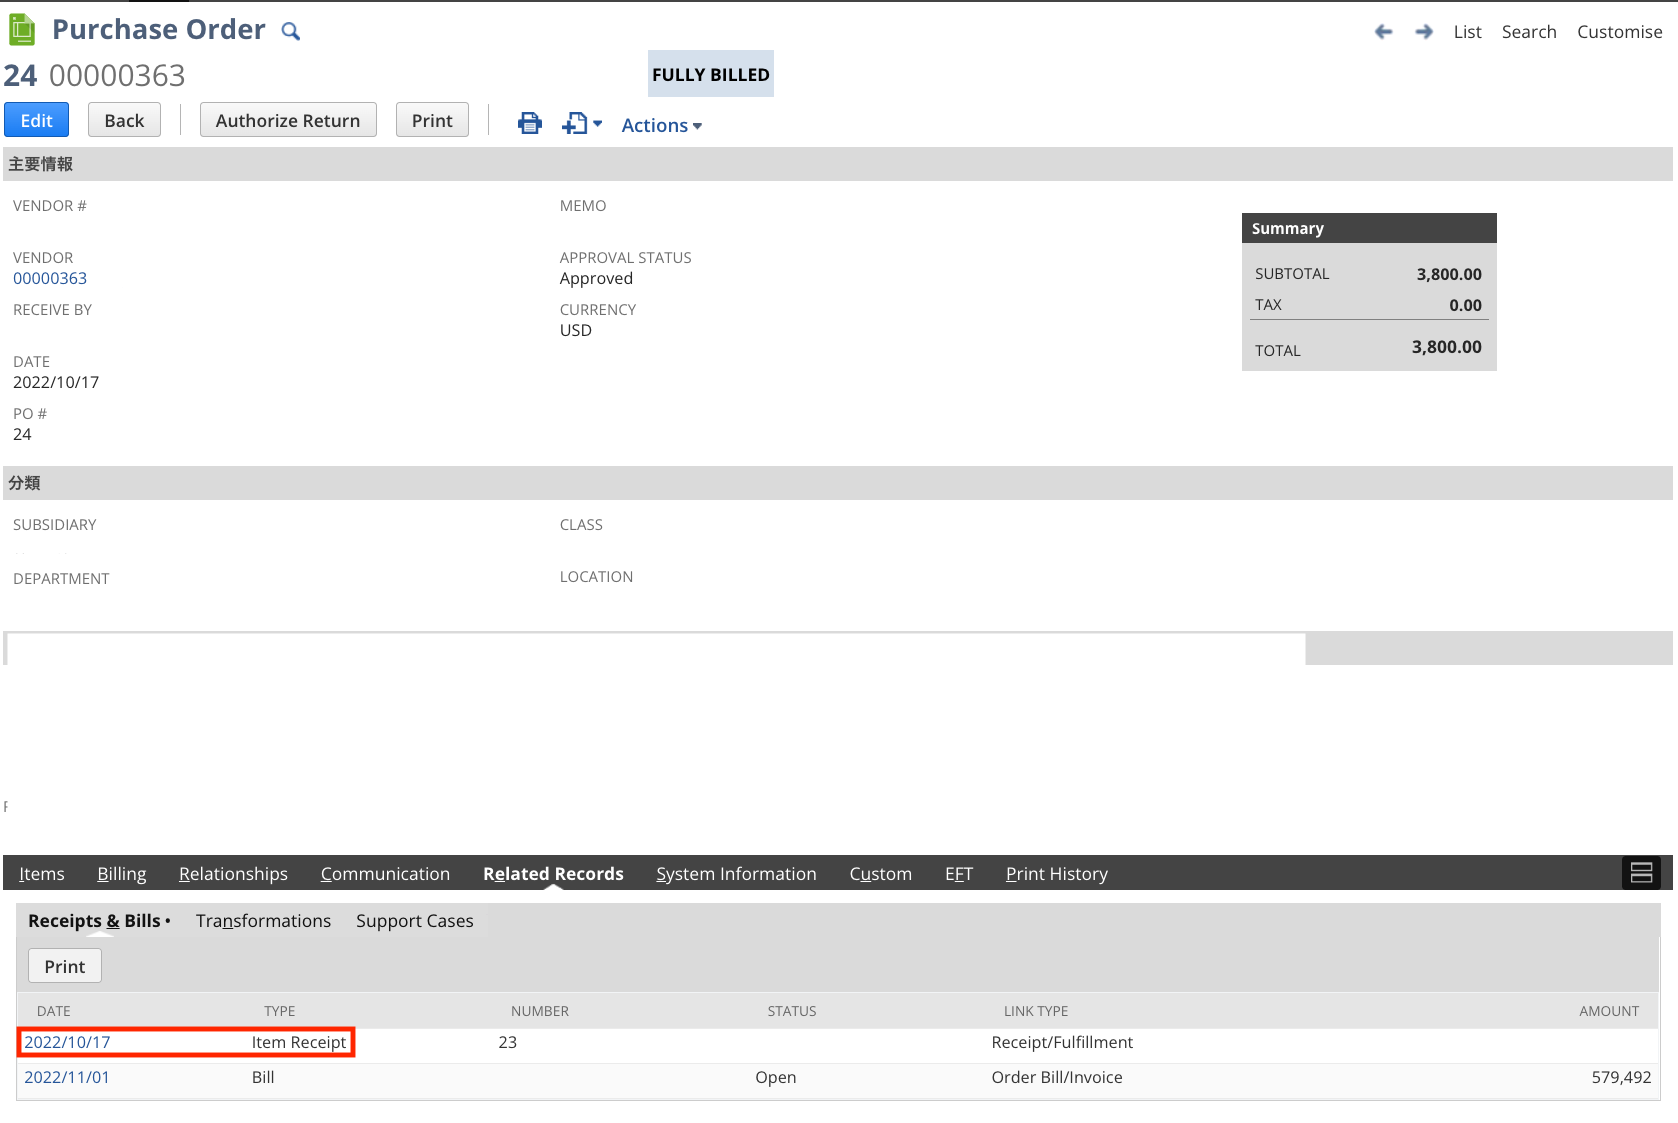This screenshot has width=1678, height=1123.
Task: Open the Actions dropdown menu
Action: (655, 125)
